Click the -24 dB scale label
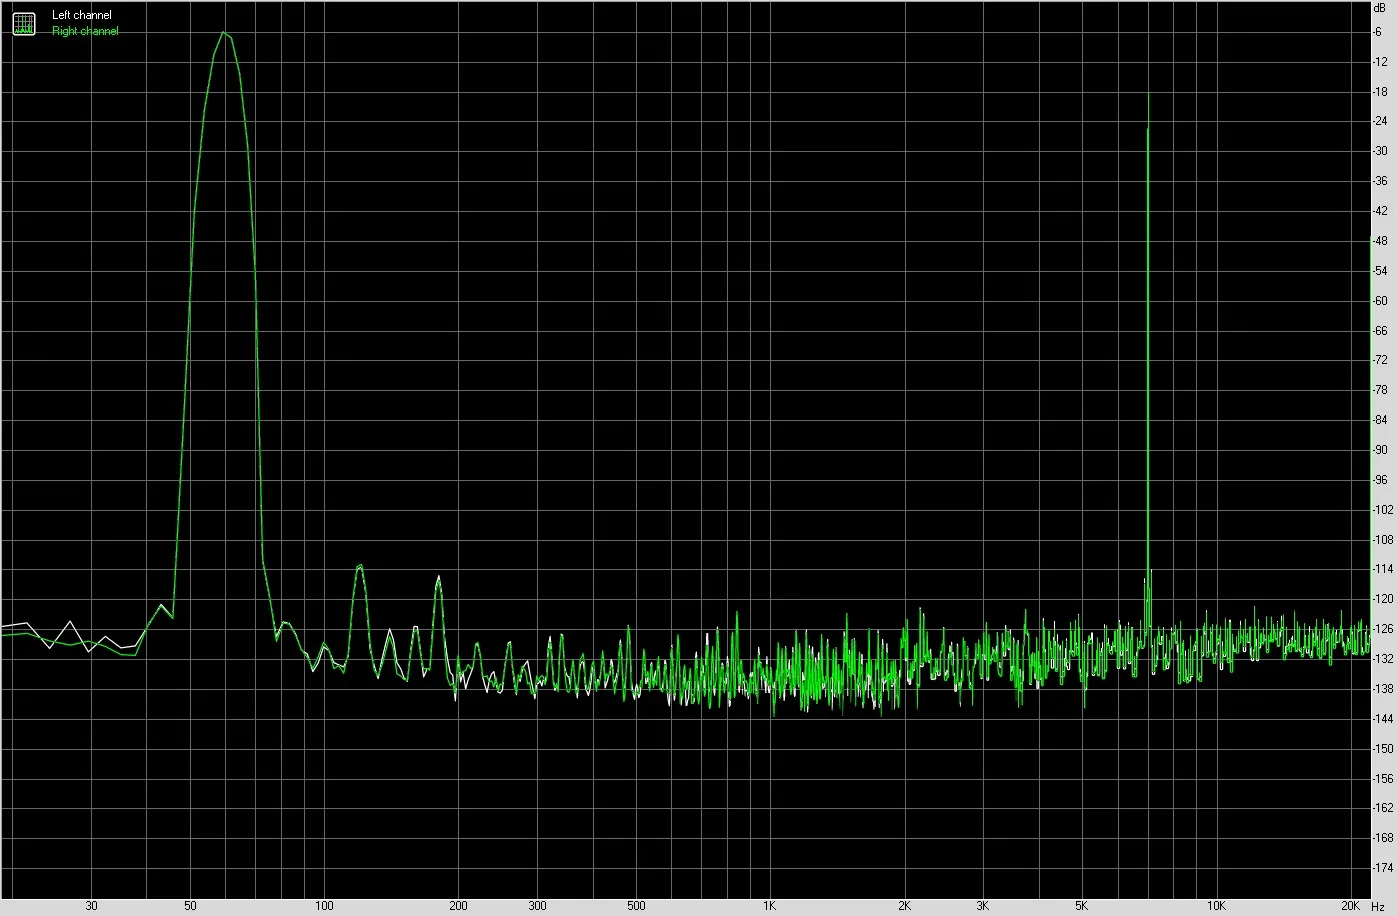This screenshot has height=916, width=1398. (x=1380, y=122)
